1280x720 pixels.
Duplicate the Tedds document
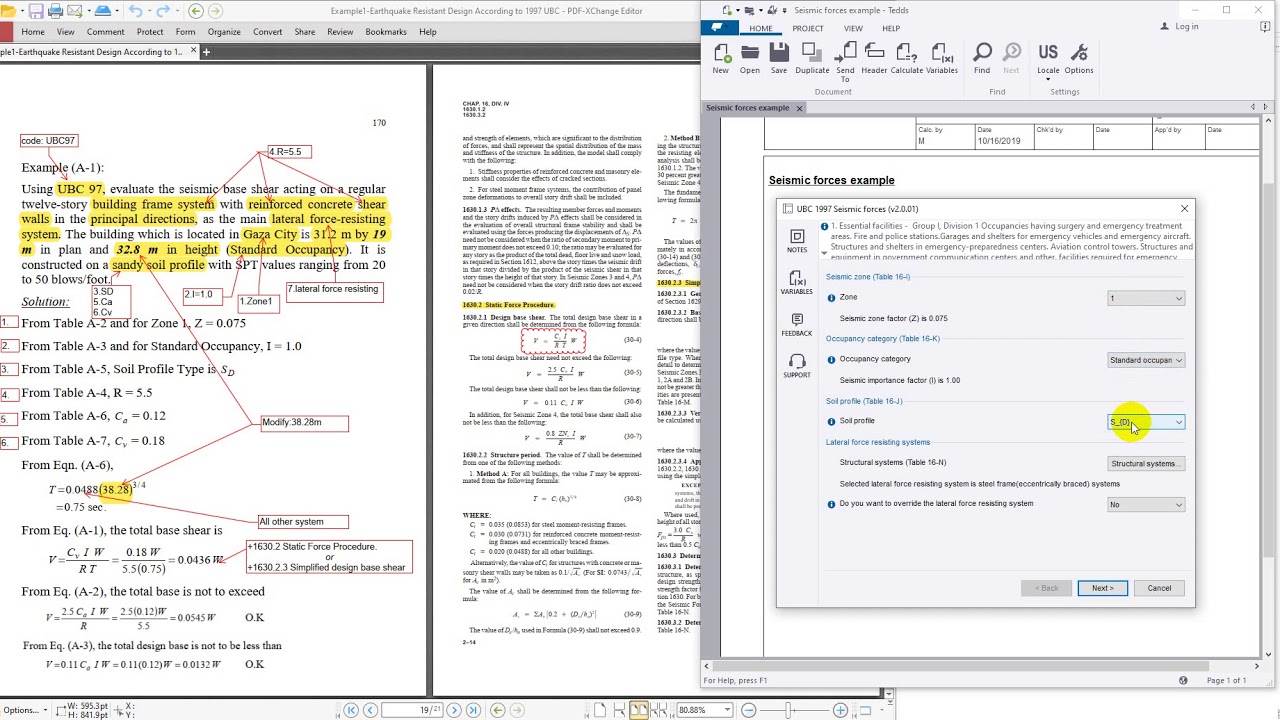pyautogui.click(x=812, y=58)
